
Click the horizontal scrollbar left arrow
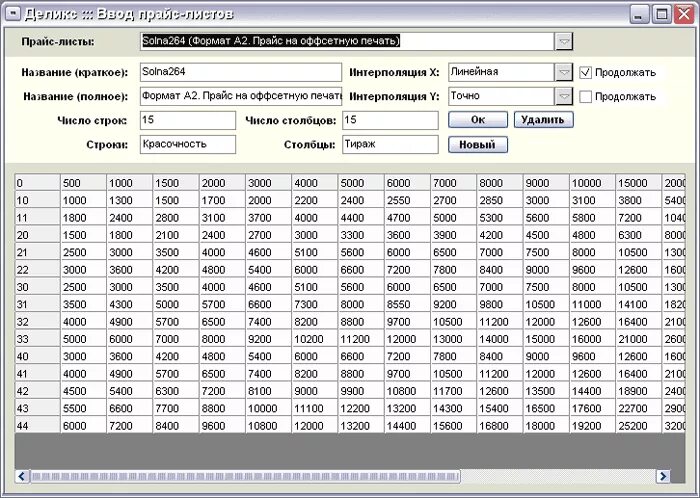coord(22,476)
